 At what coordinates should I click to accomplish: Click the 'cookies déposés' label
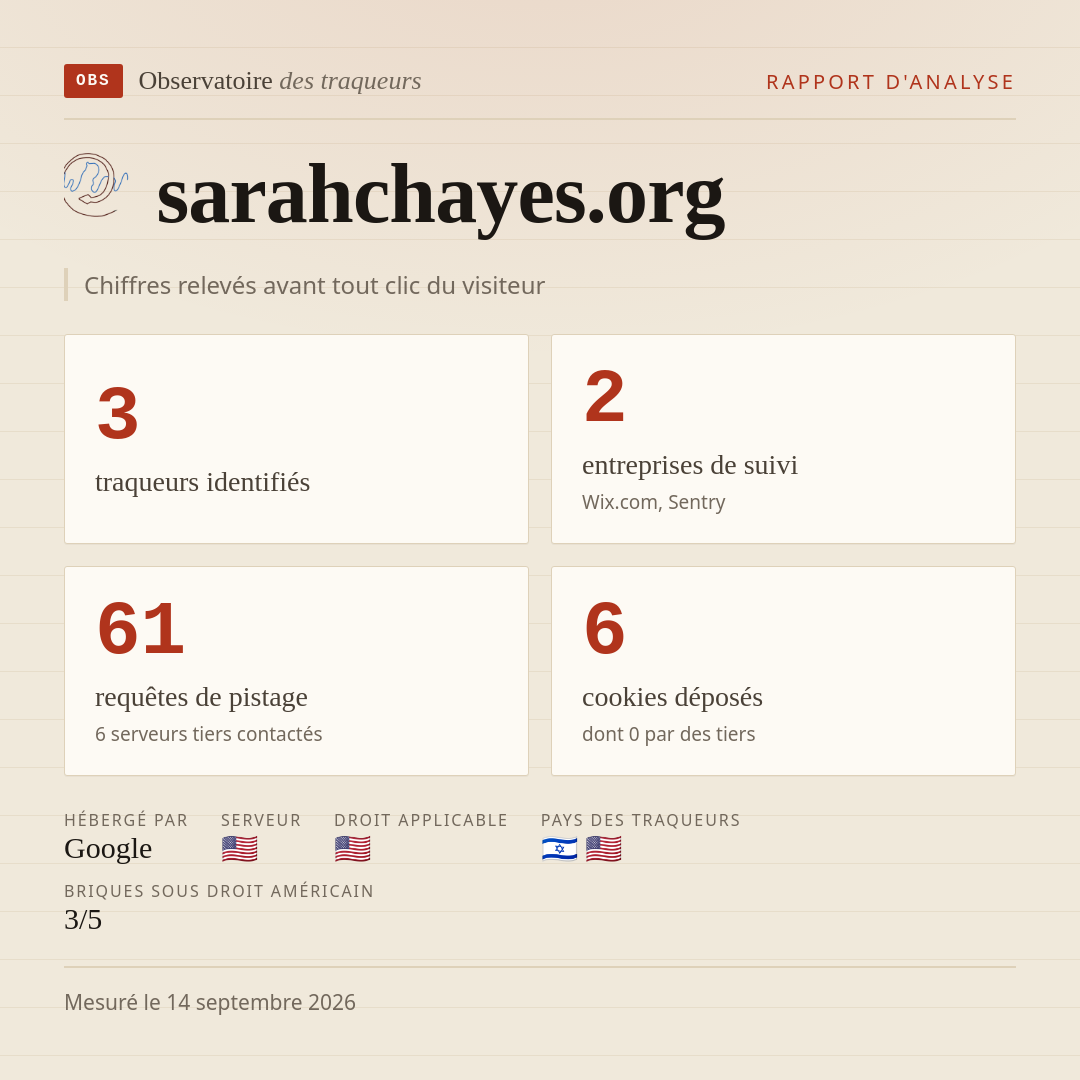point(672,697)
